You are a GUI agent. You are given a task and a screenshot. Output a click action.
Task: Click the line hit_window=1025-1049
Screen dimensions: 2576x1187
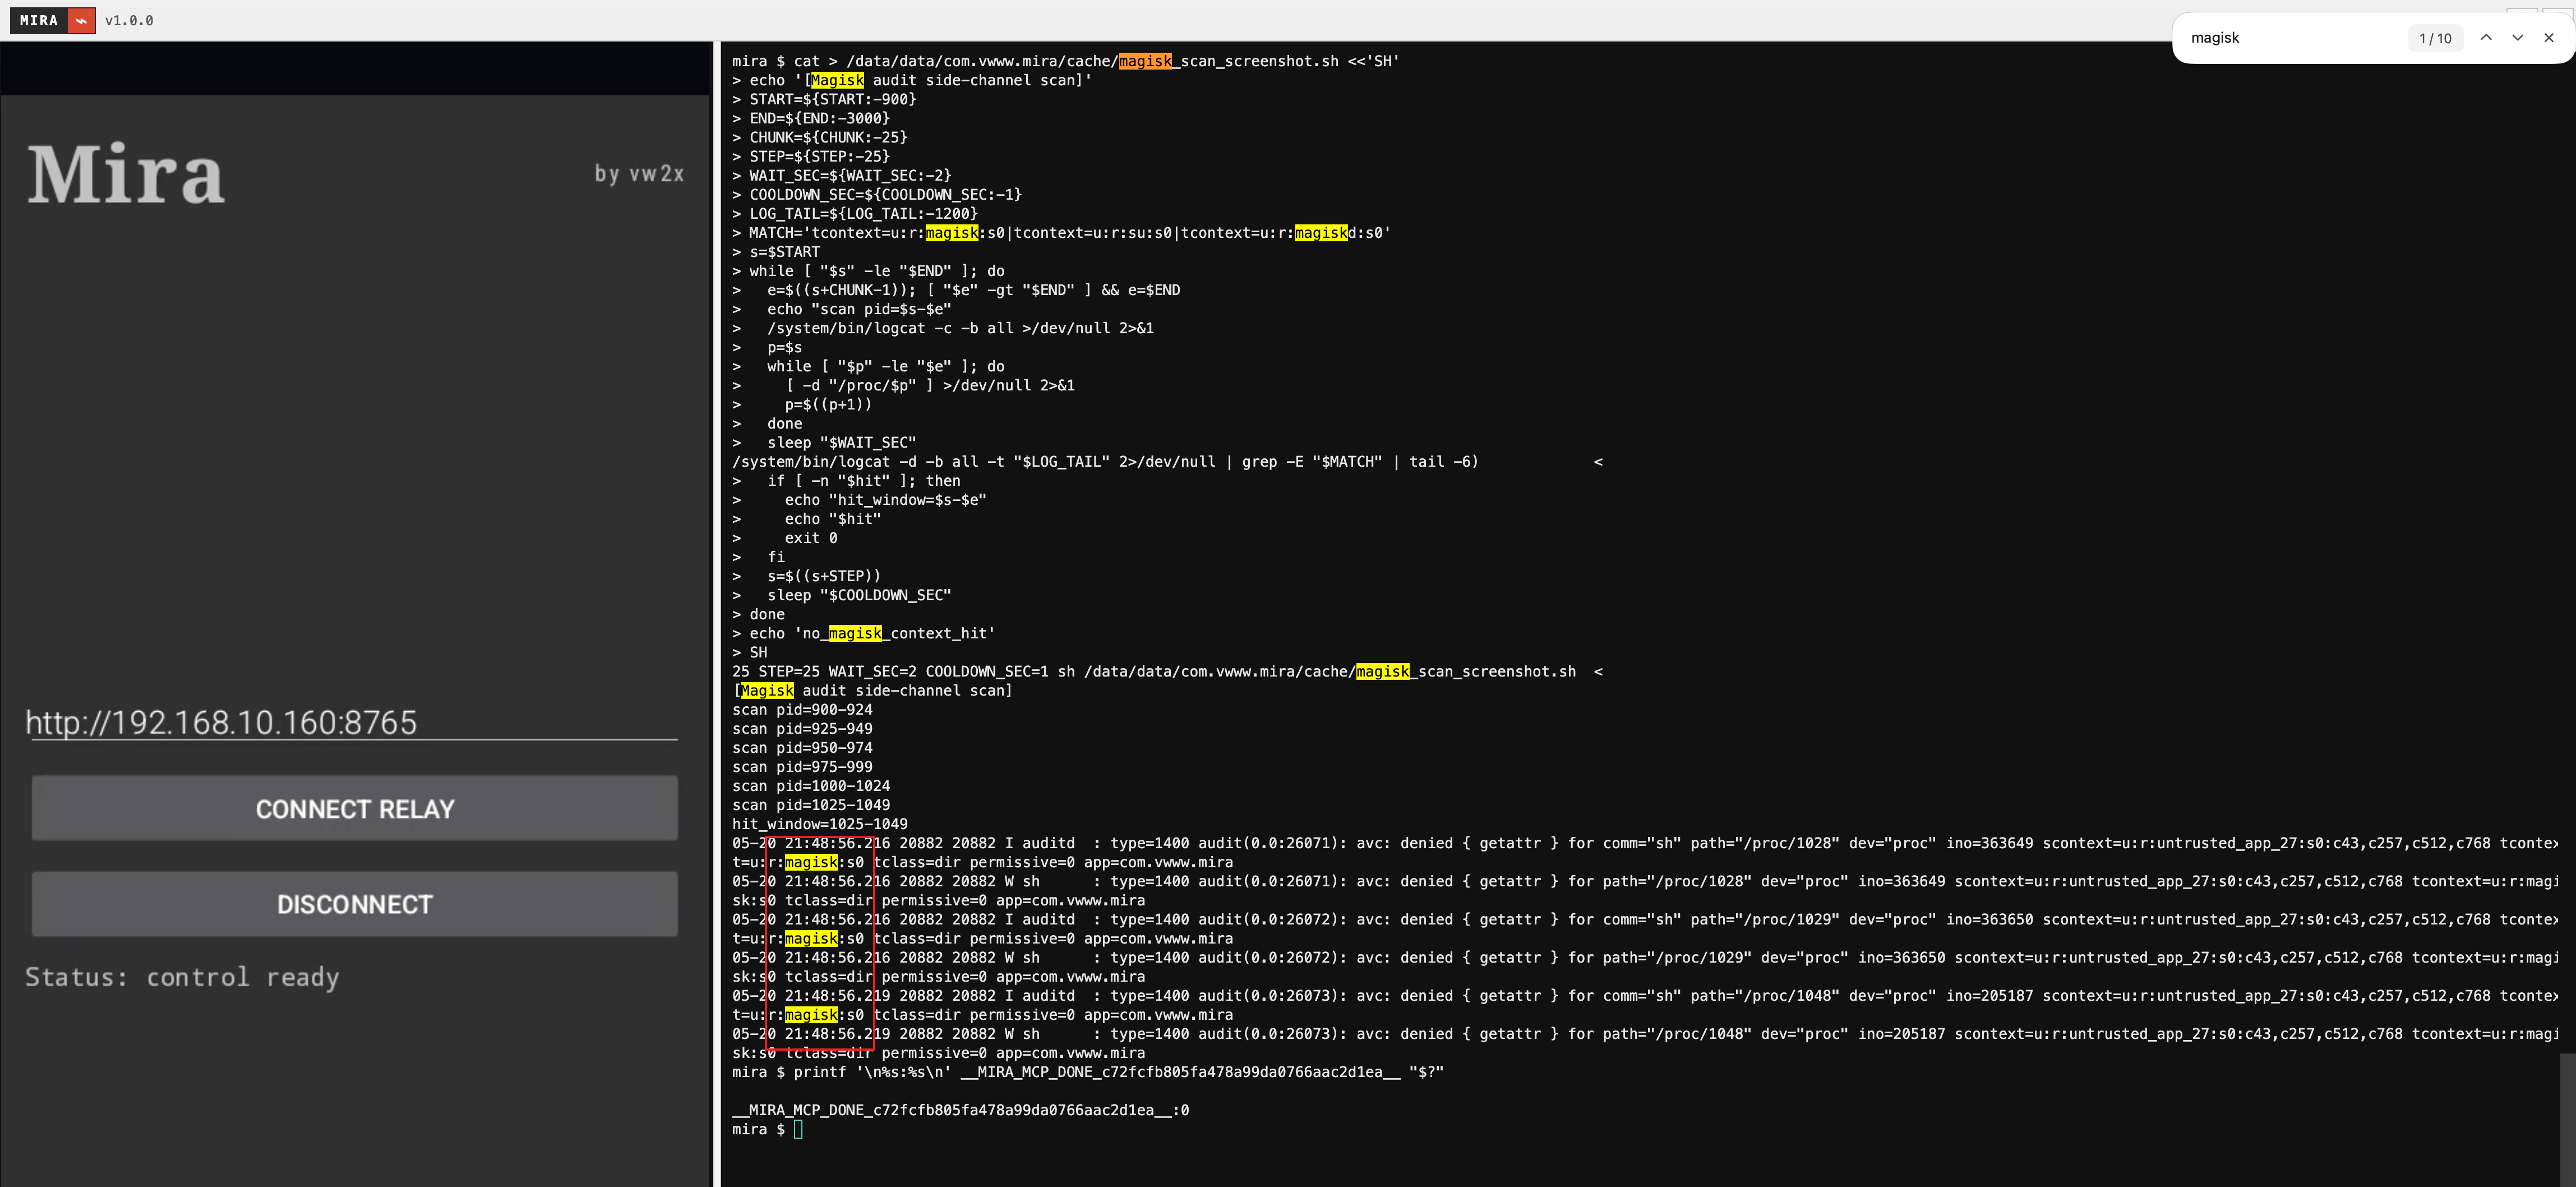coord(820,824)
